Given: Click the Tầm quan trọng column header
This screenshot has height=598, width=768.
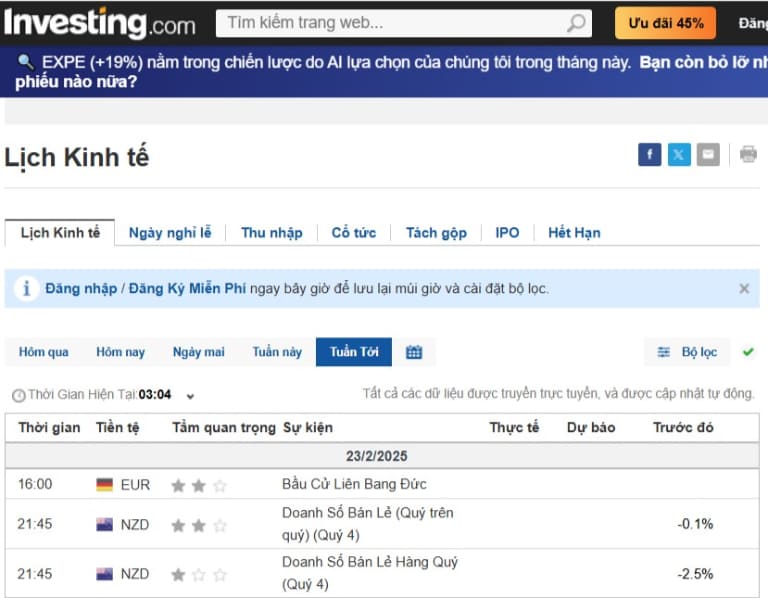Looking at the screenshot, I should click(223, 428).
